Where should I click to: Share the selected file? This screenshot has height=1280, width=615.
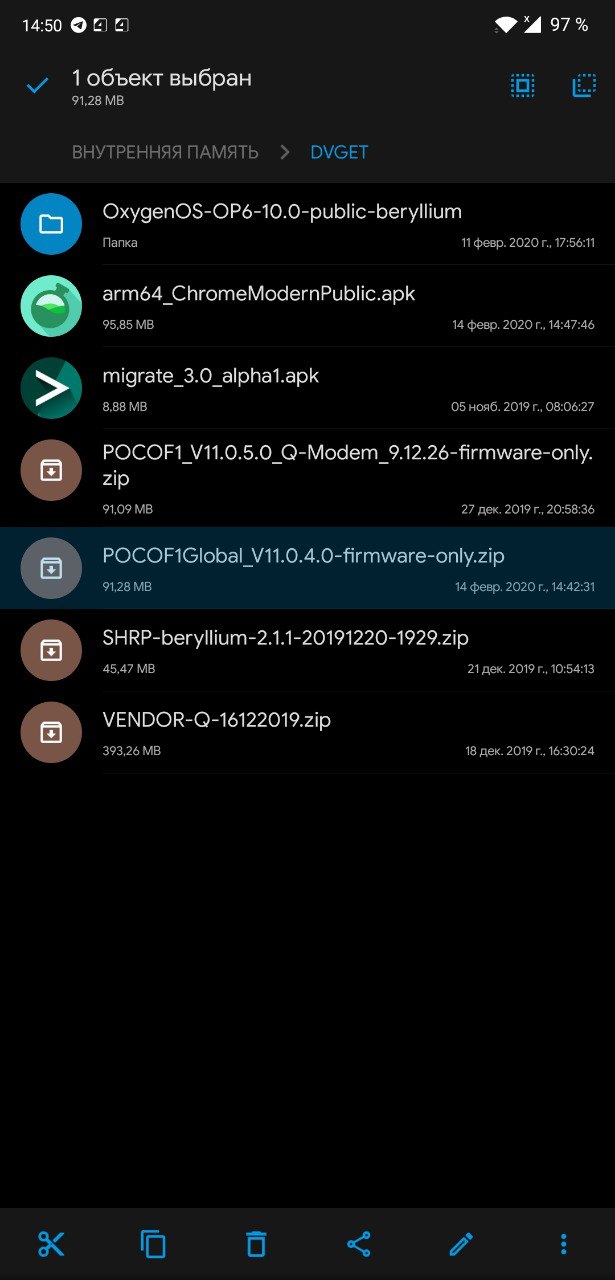[358, 1244]
